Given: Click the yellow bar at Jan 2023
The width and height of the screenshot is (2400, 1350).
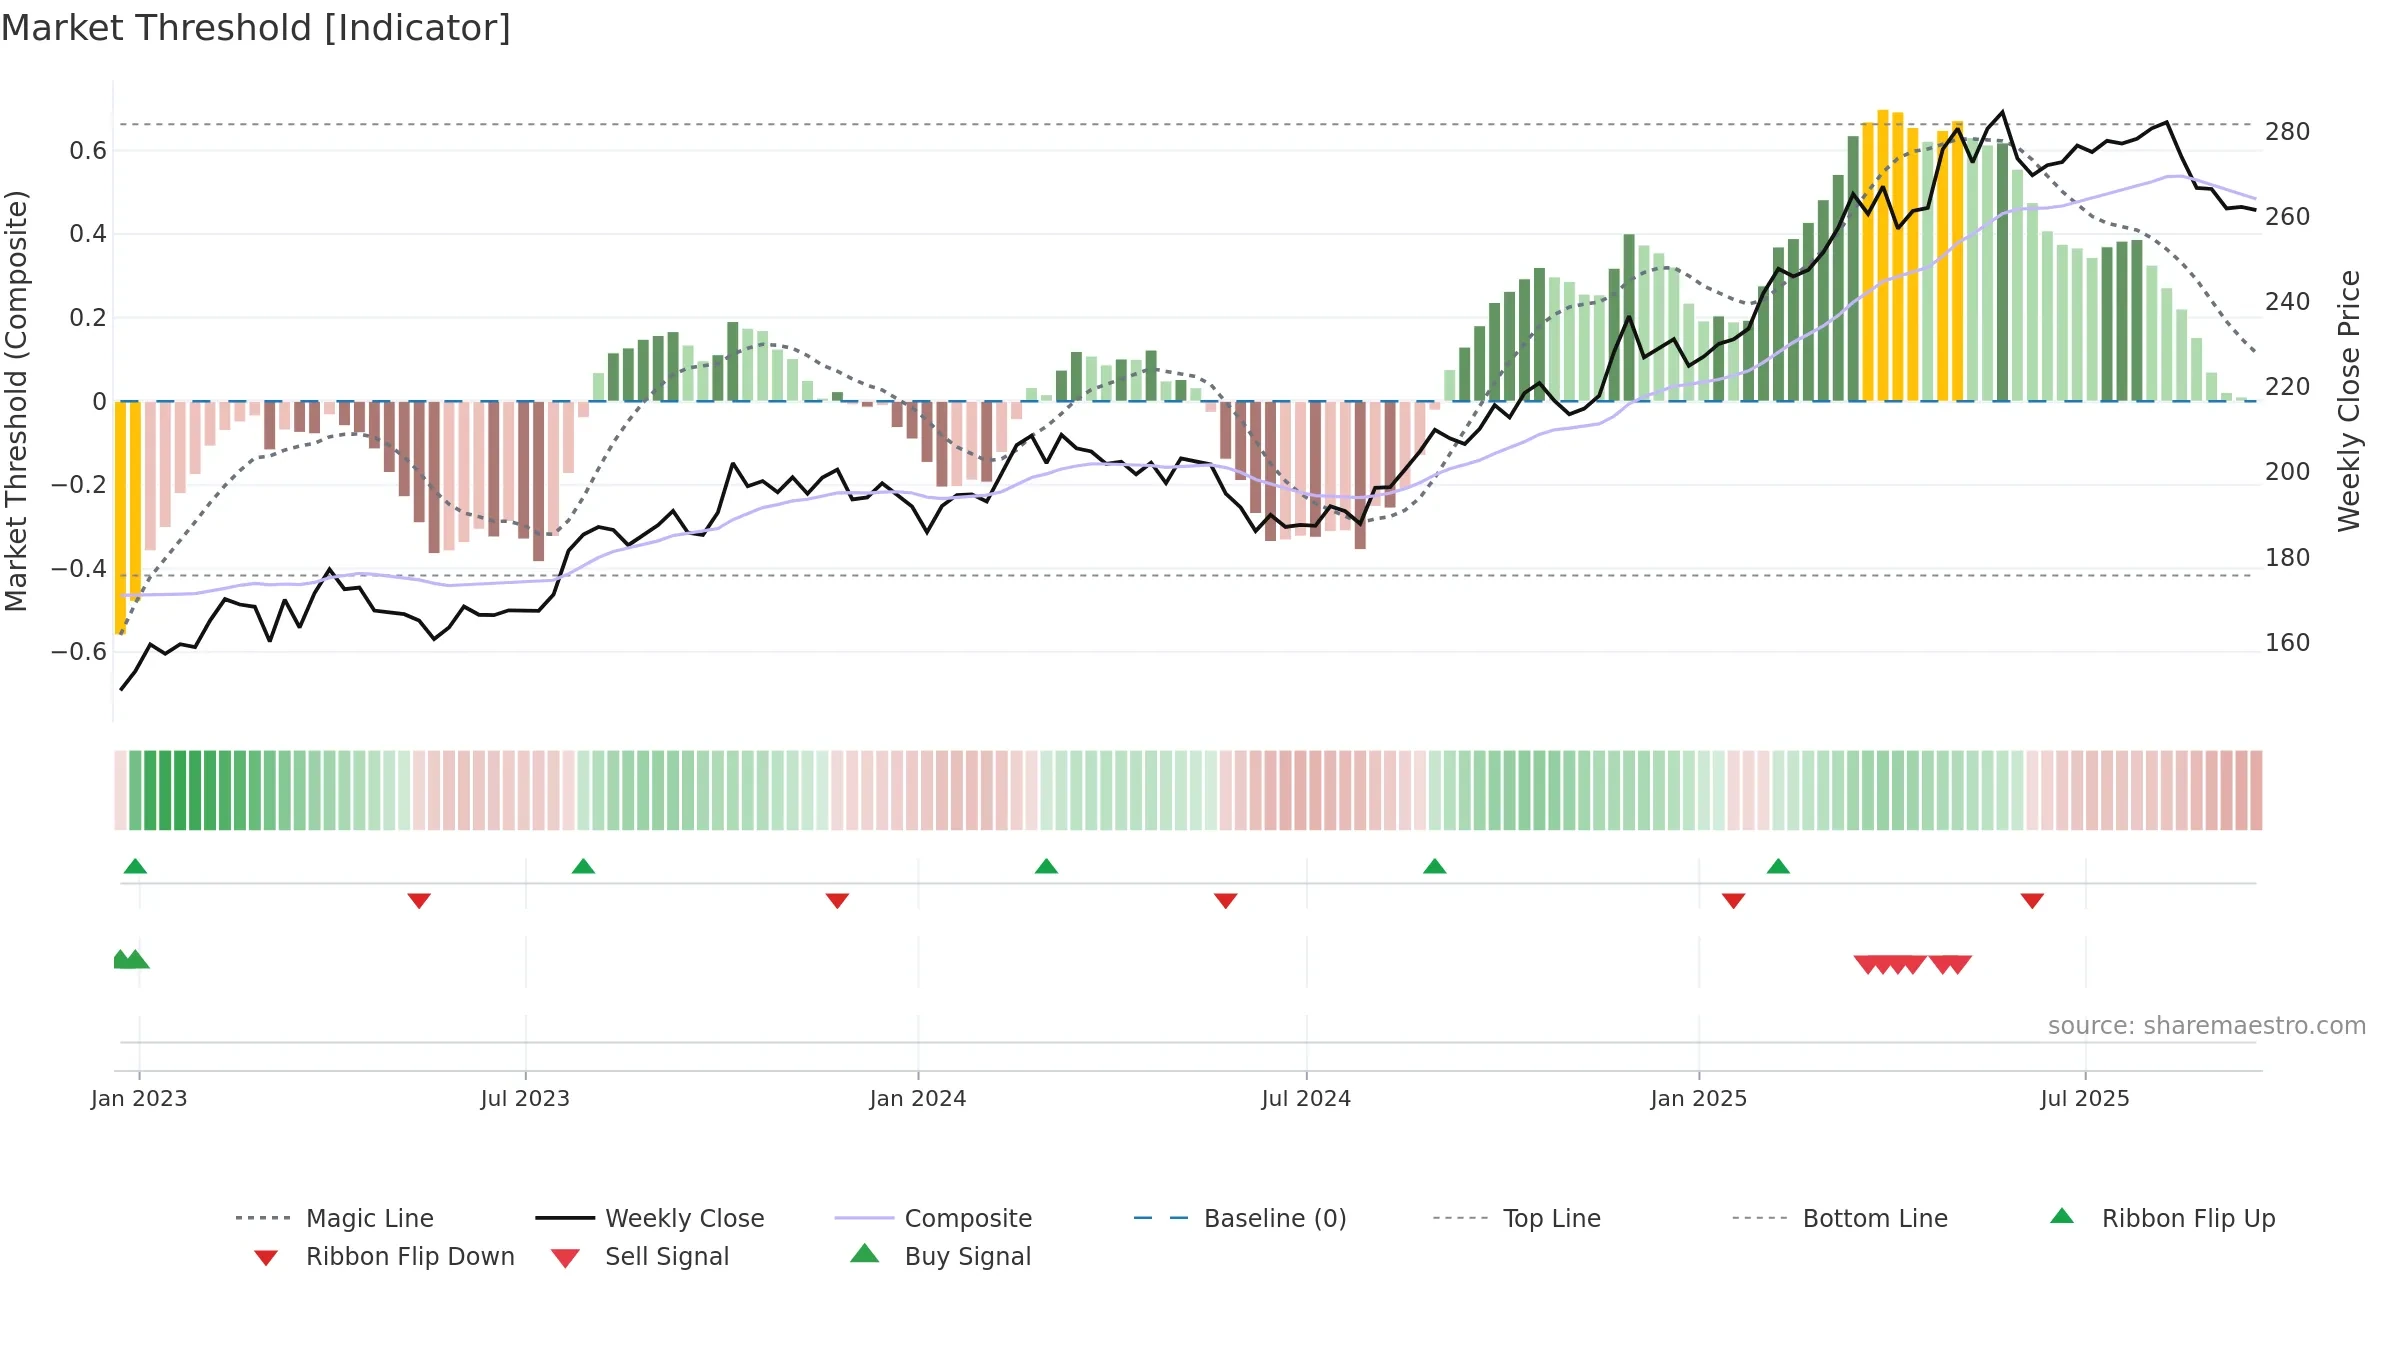Looking at the screenshot, I should [120, 518].
